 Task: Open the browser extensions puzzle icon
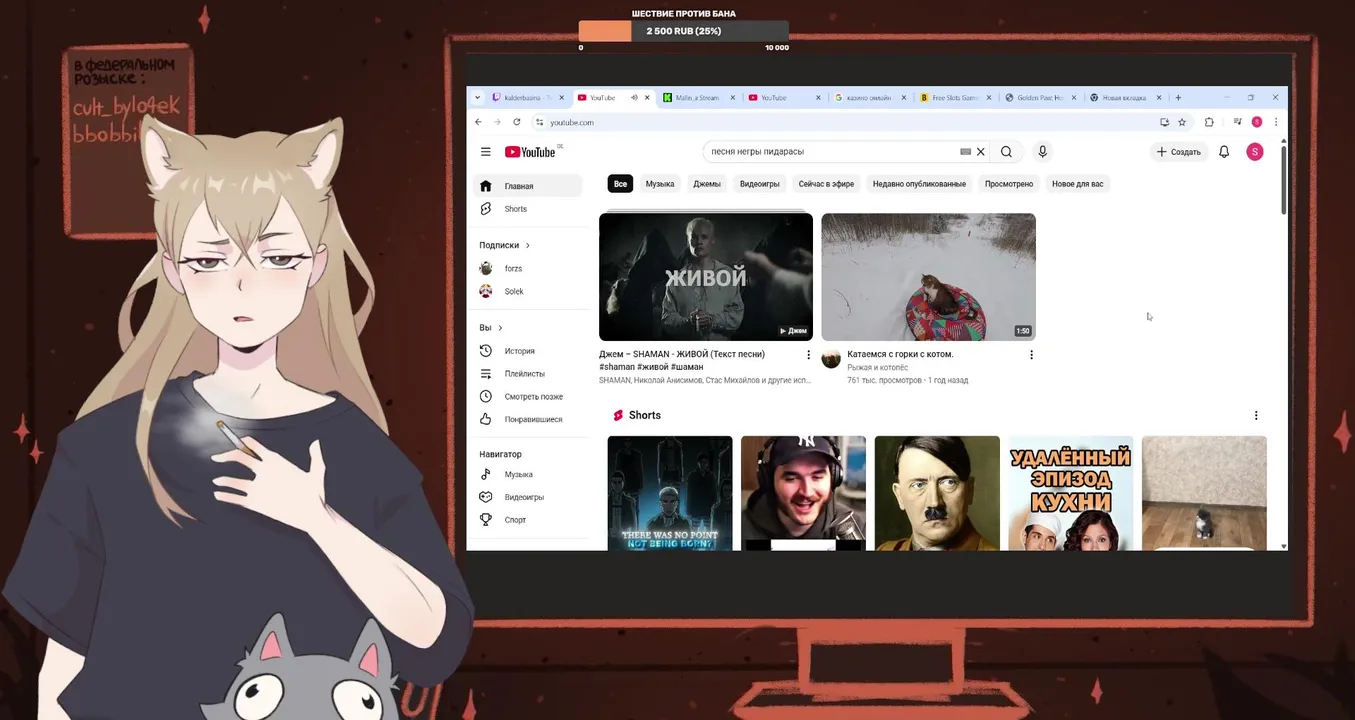click(1209, 122)
